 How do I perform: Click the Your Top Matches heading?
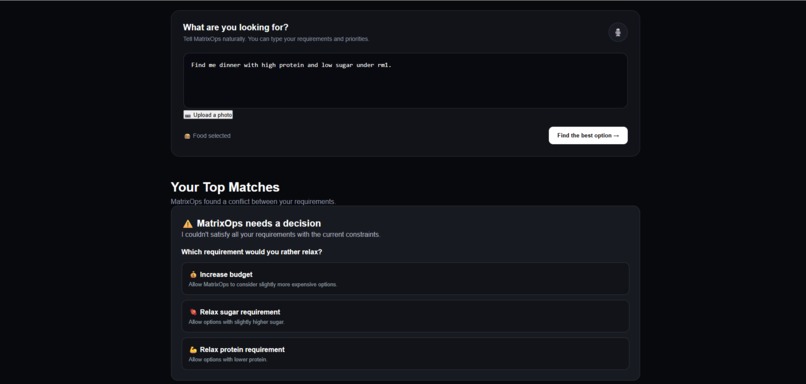coord(225,187)
